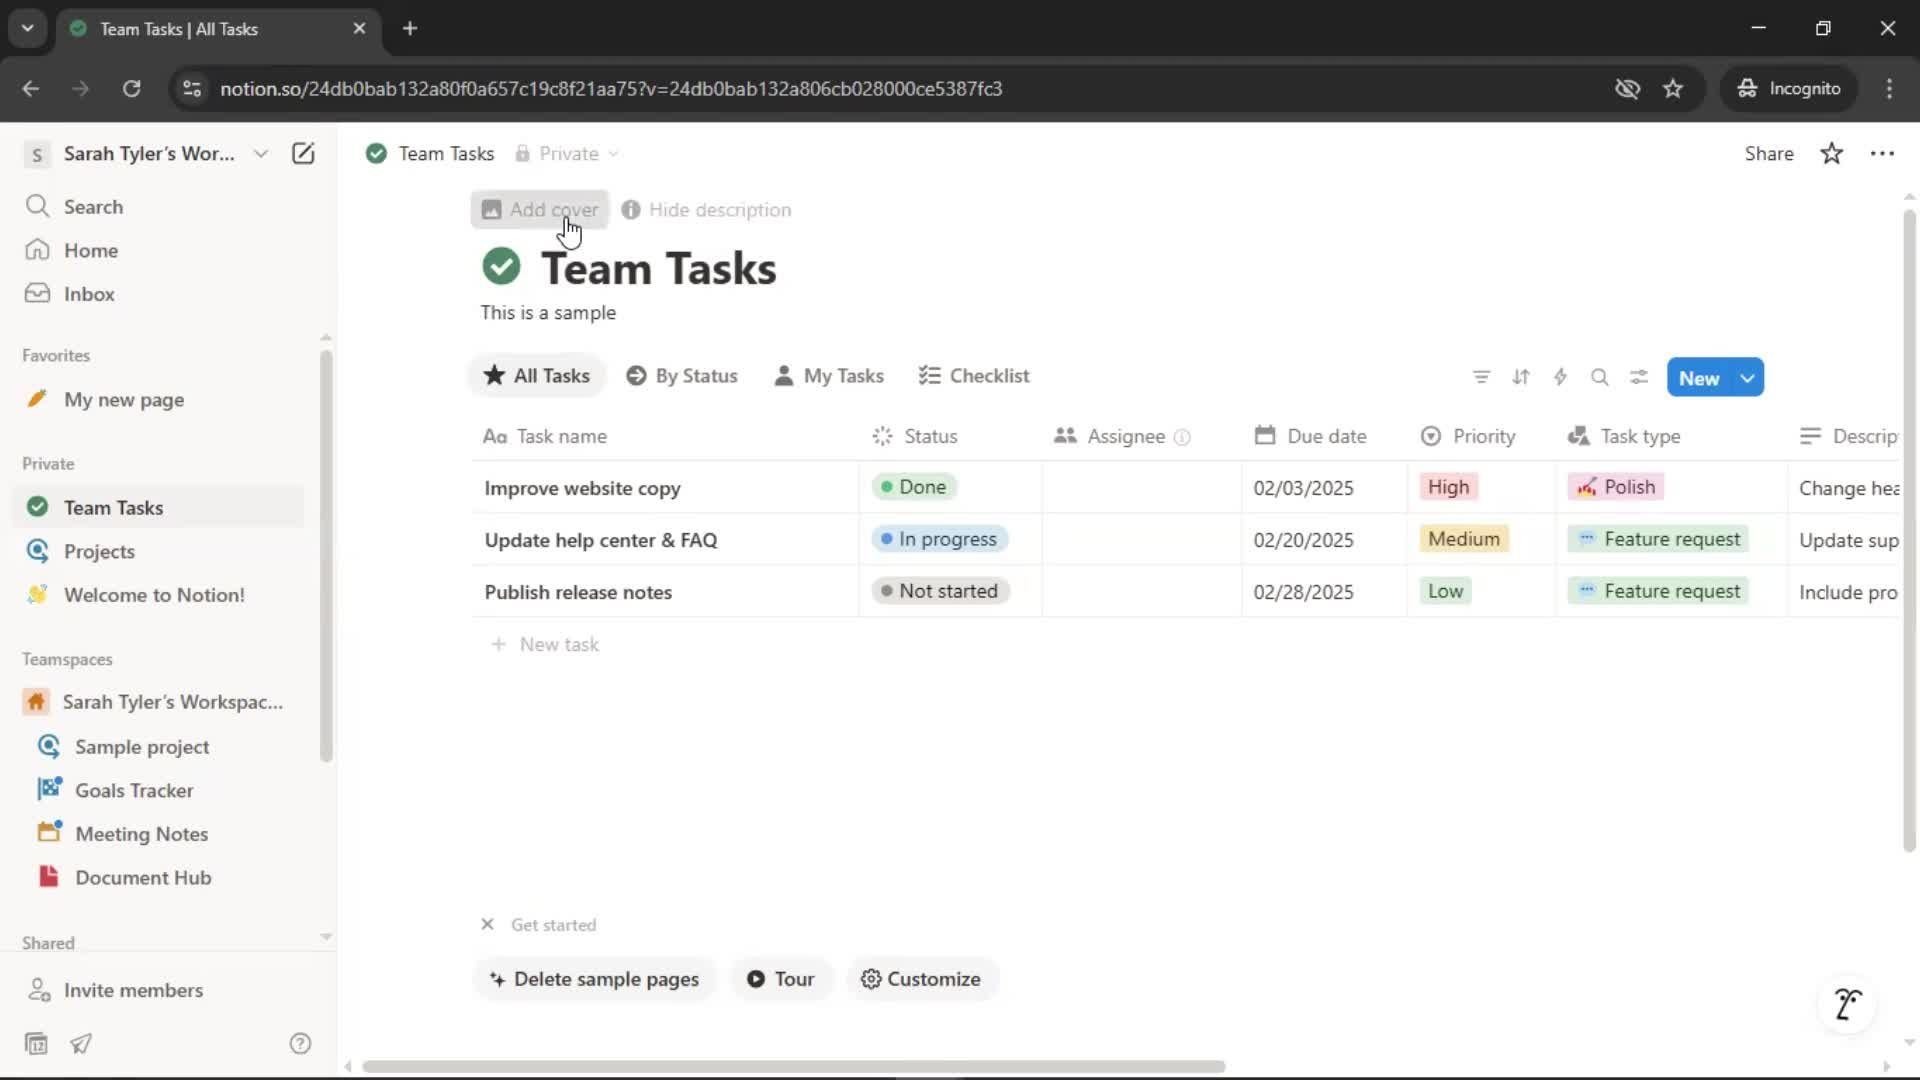This screenshot has width=1920, height=1080.
Task: Open the Private sharing dropdown
Action: click(567, 153)
